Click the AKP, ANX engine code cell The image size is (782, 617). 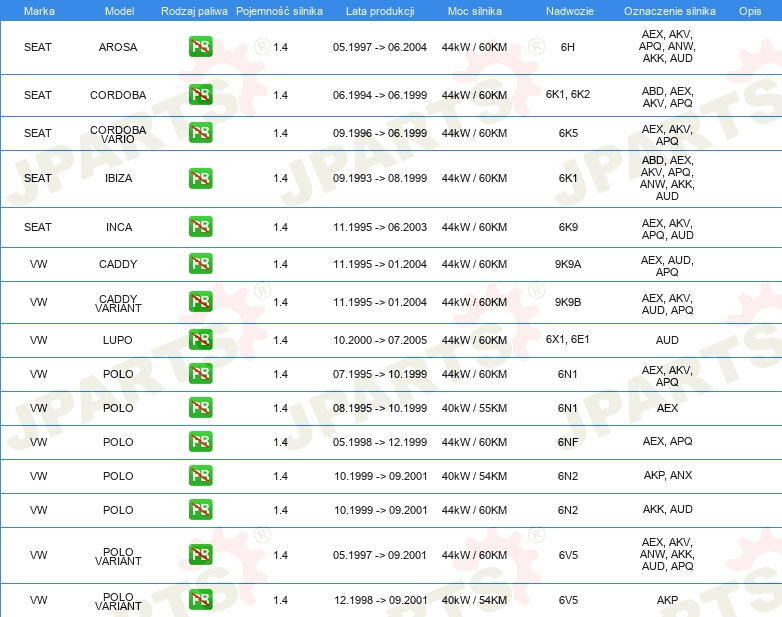[x=668, y=475]
